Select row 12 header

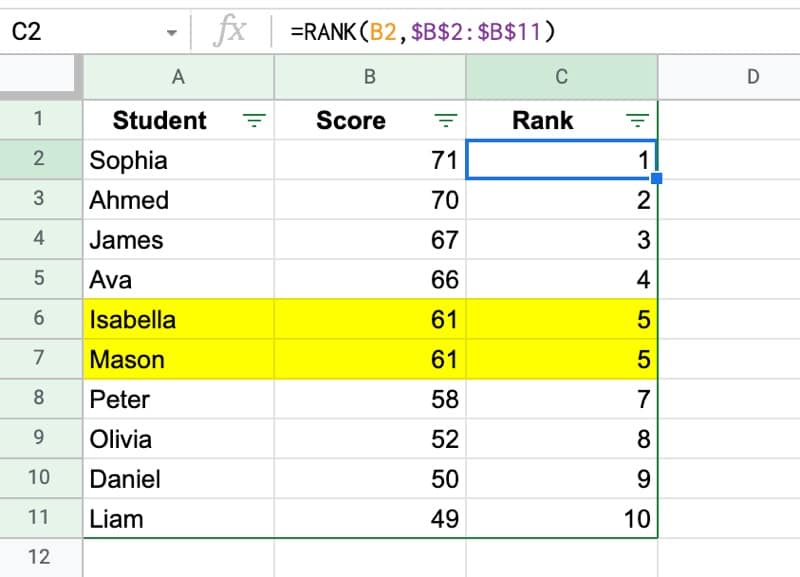pyautogui.click(x=40, y=558)
